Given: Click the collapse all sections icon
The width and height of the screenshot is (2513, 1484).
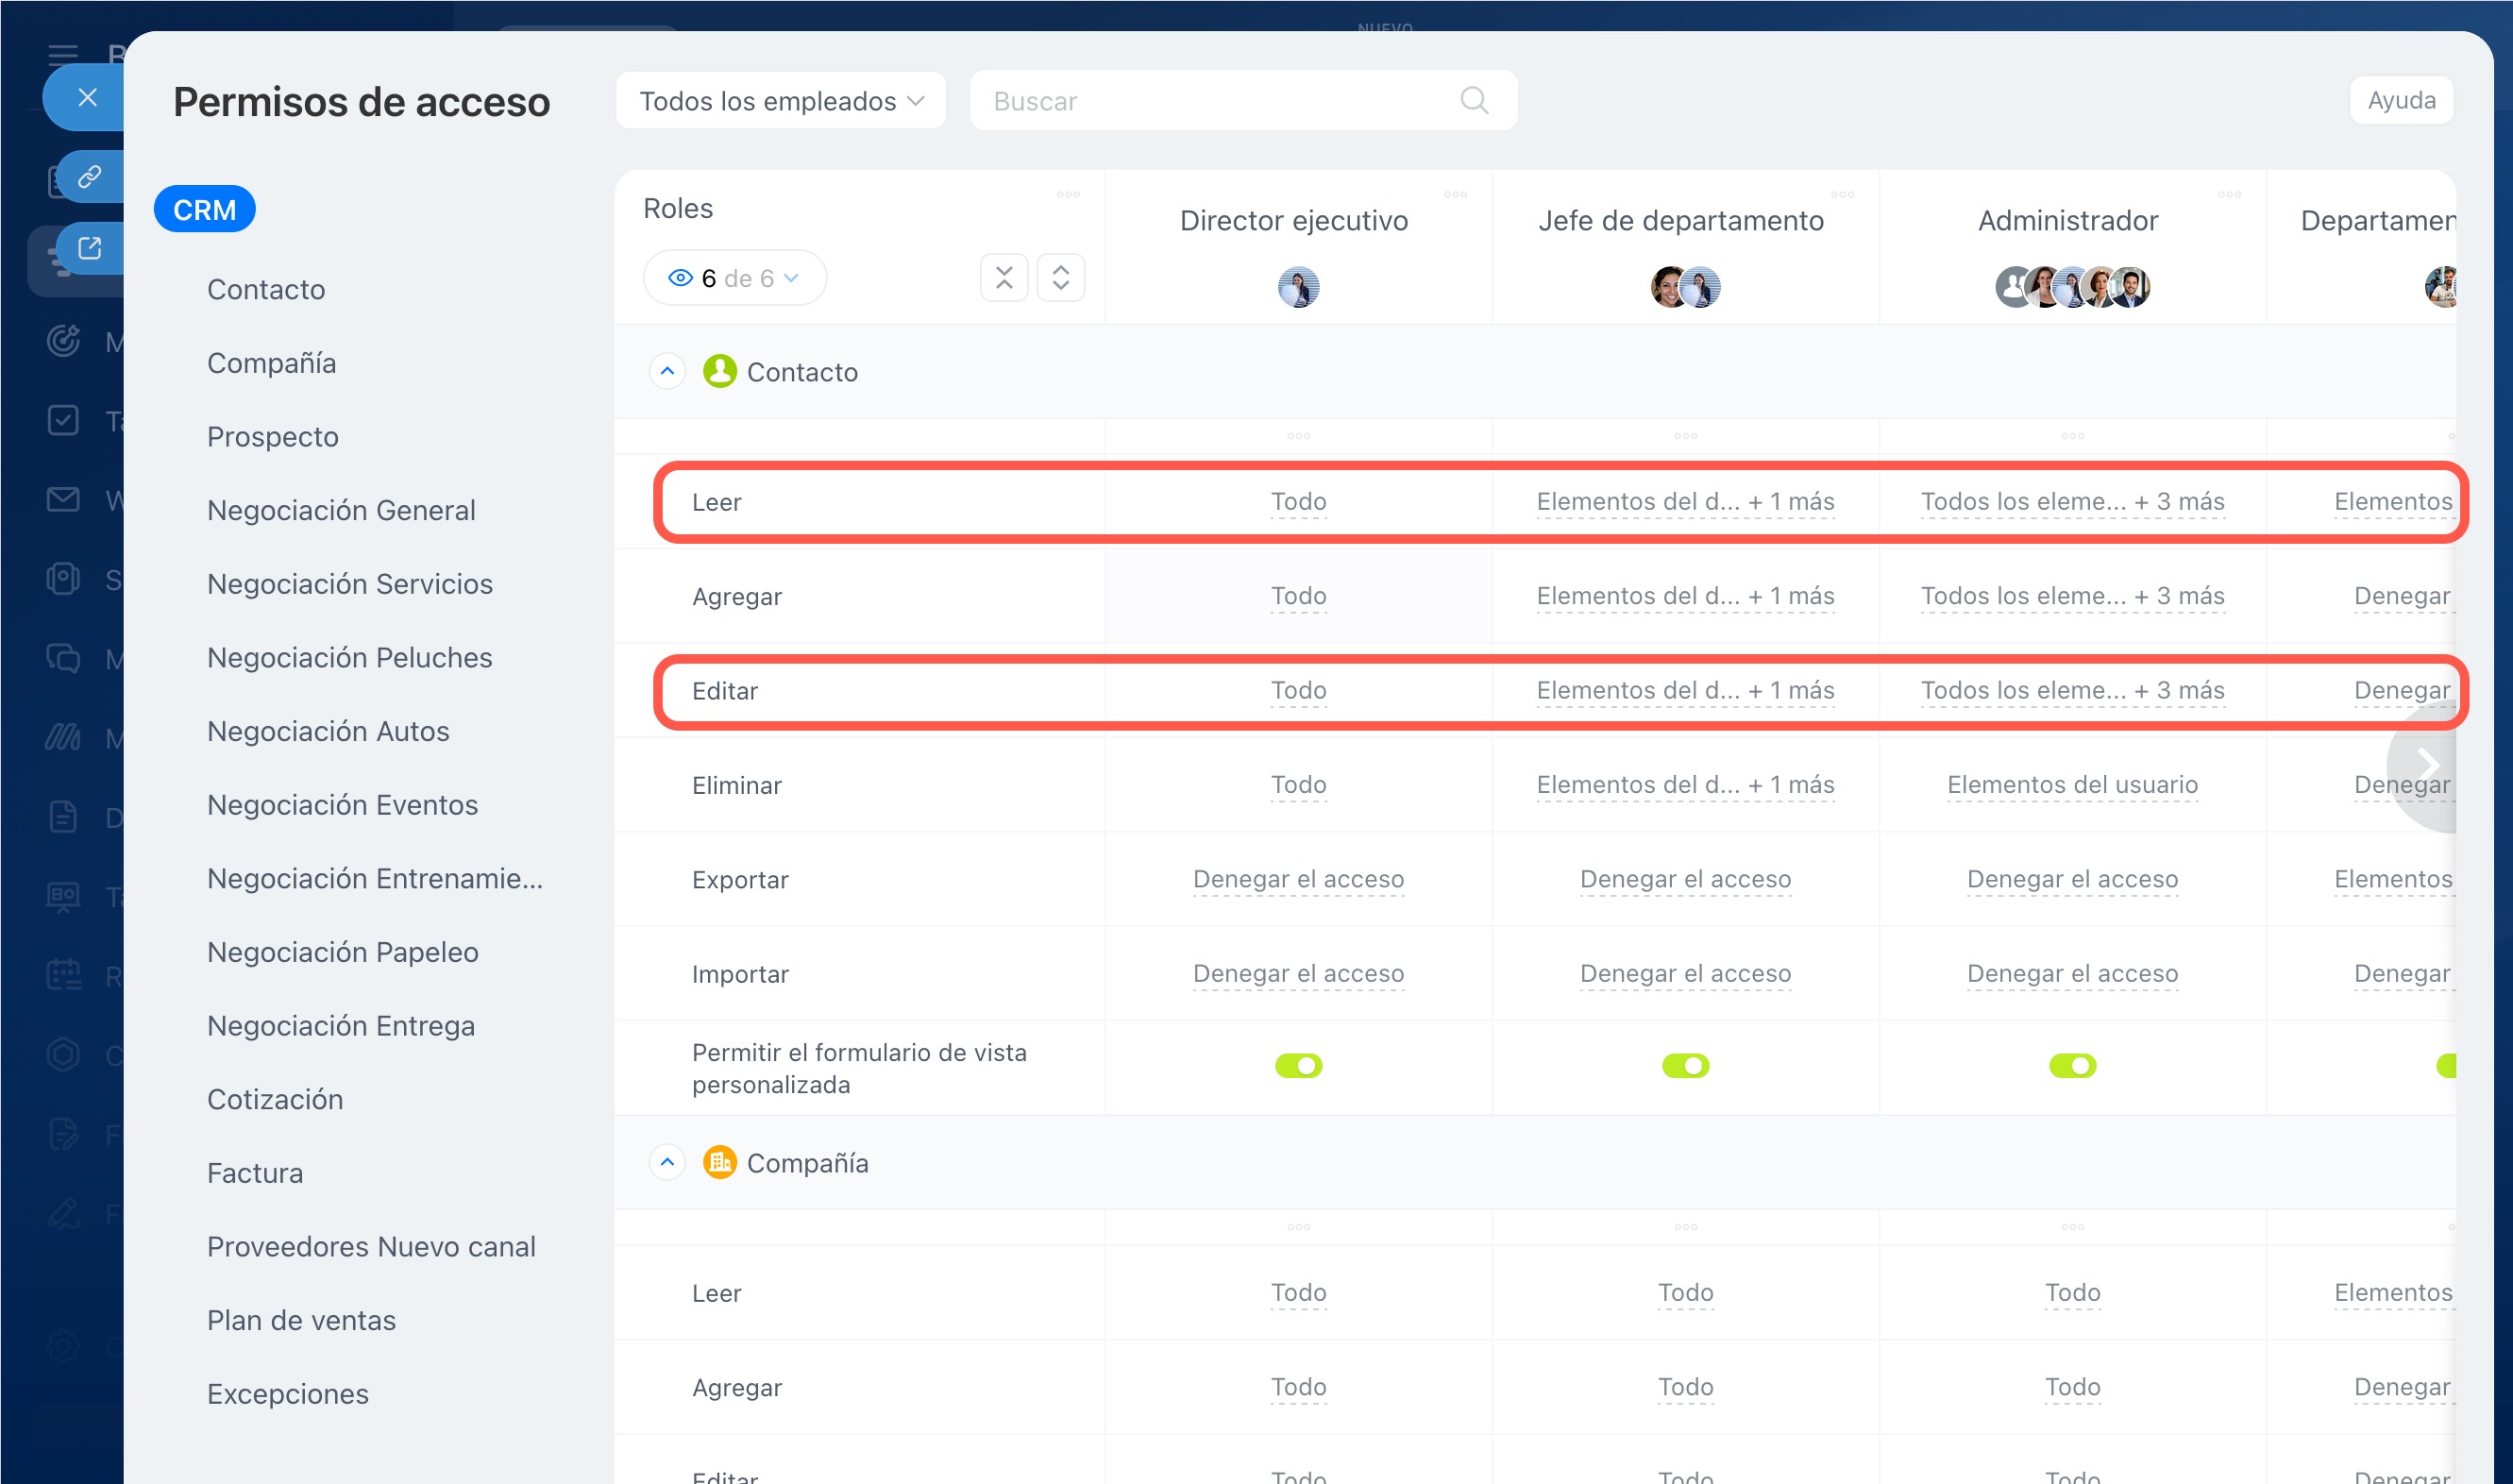Looking at the screenshot, I should tap(1004, 277).
